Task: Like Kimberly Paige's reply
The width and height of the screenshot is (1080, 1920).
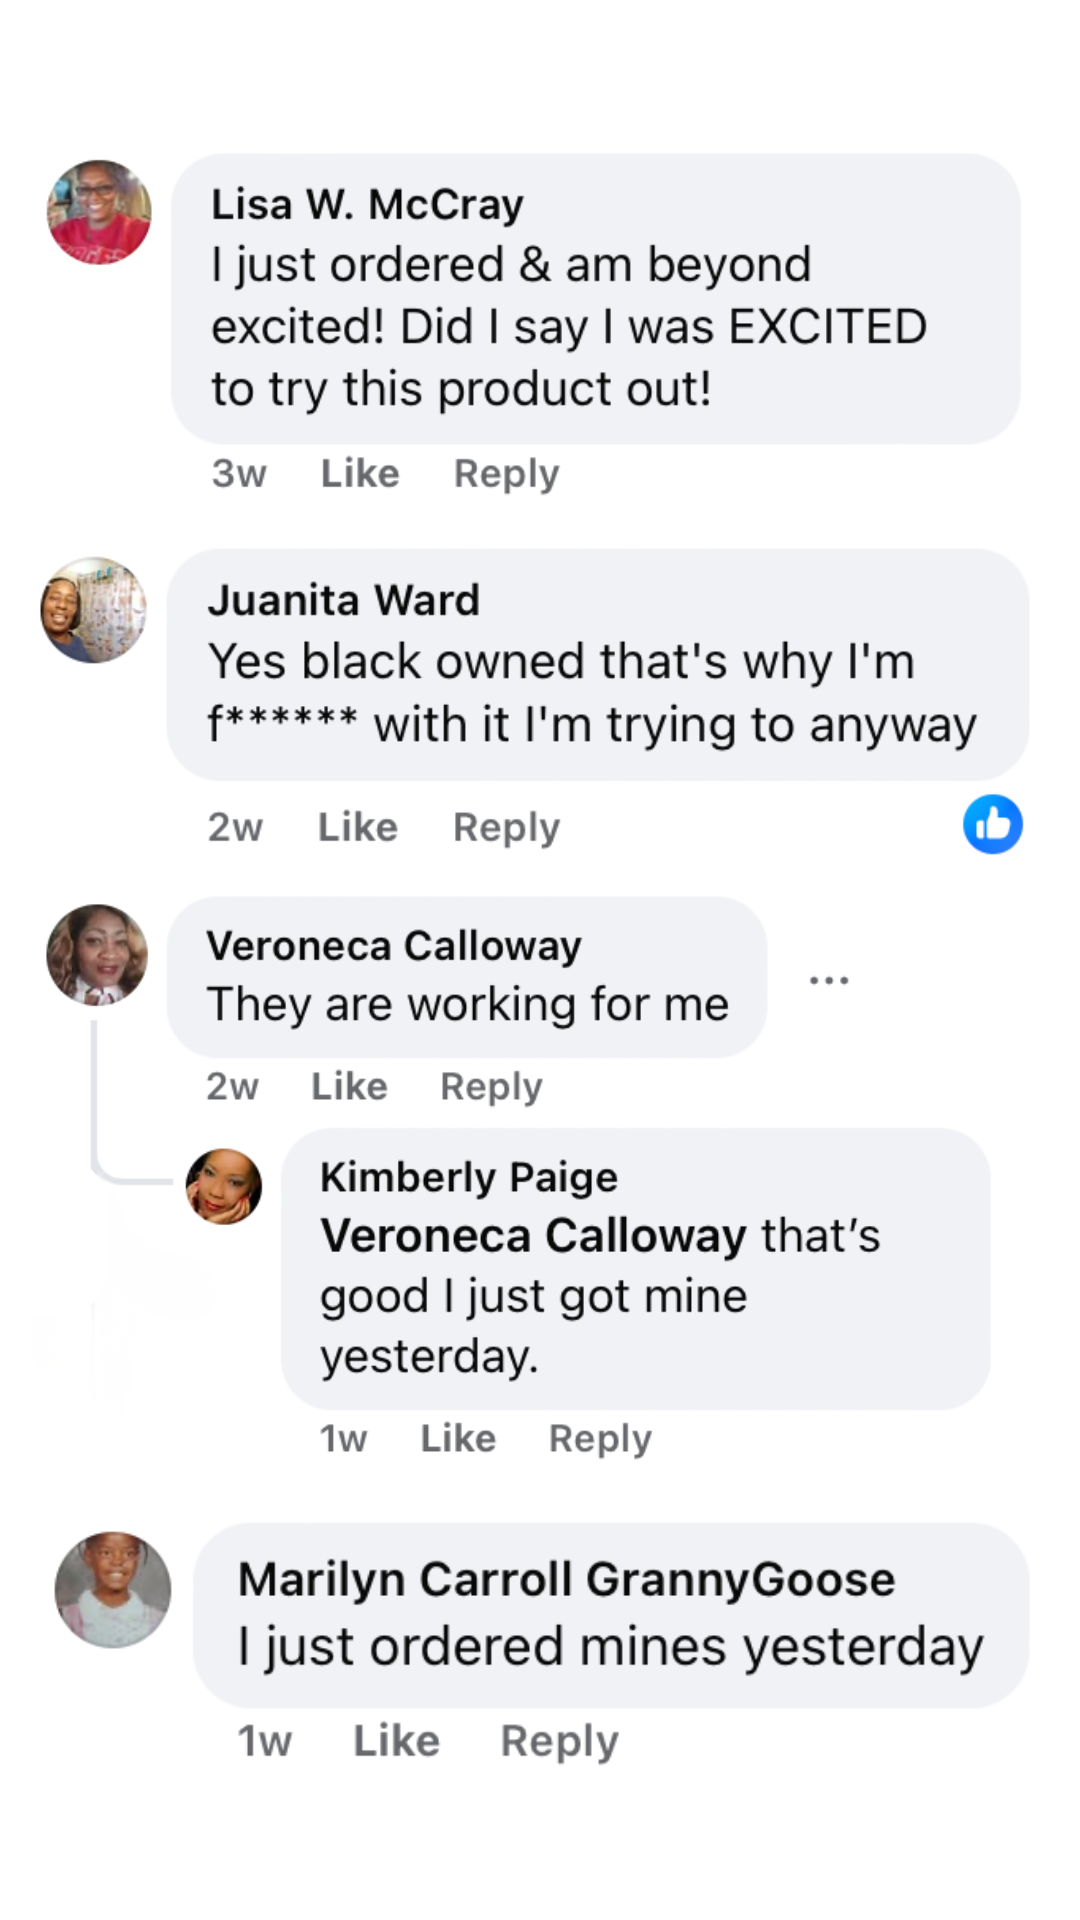Action: tap(458, 1438)
